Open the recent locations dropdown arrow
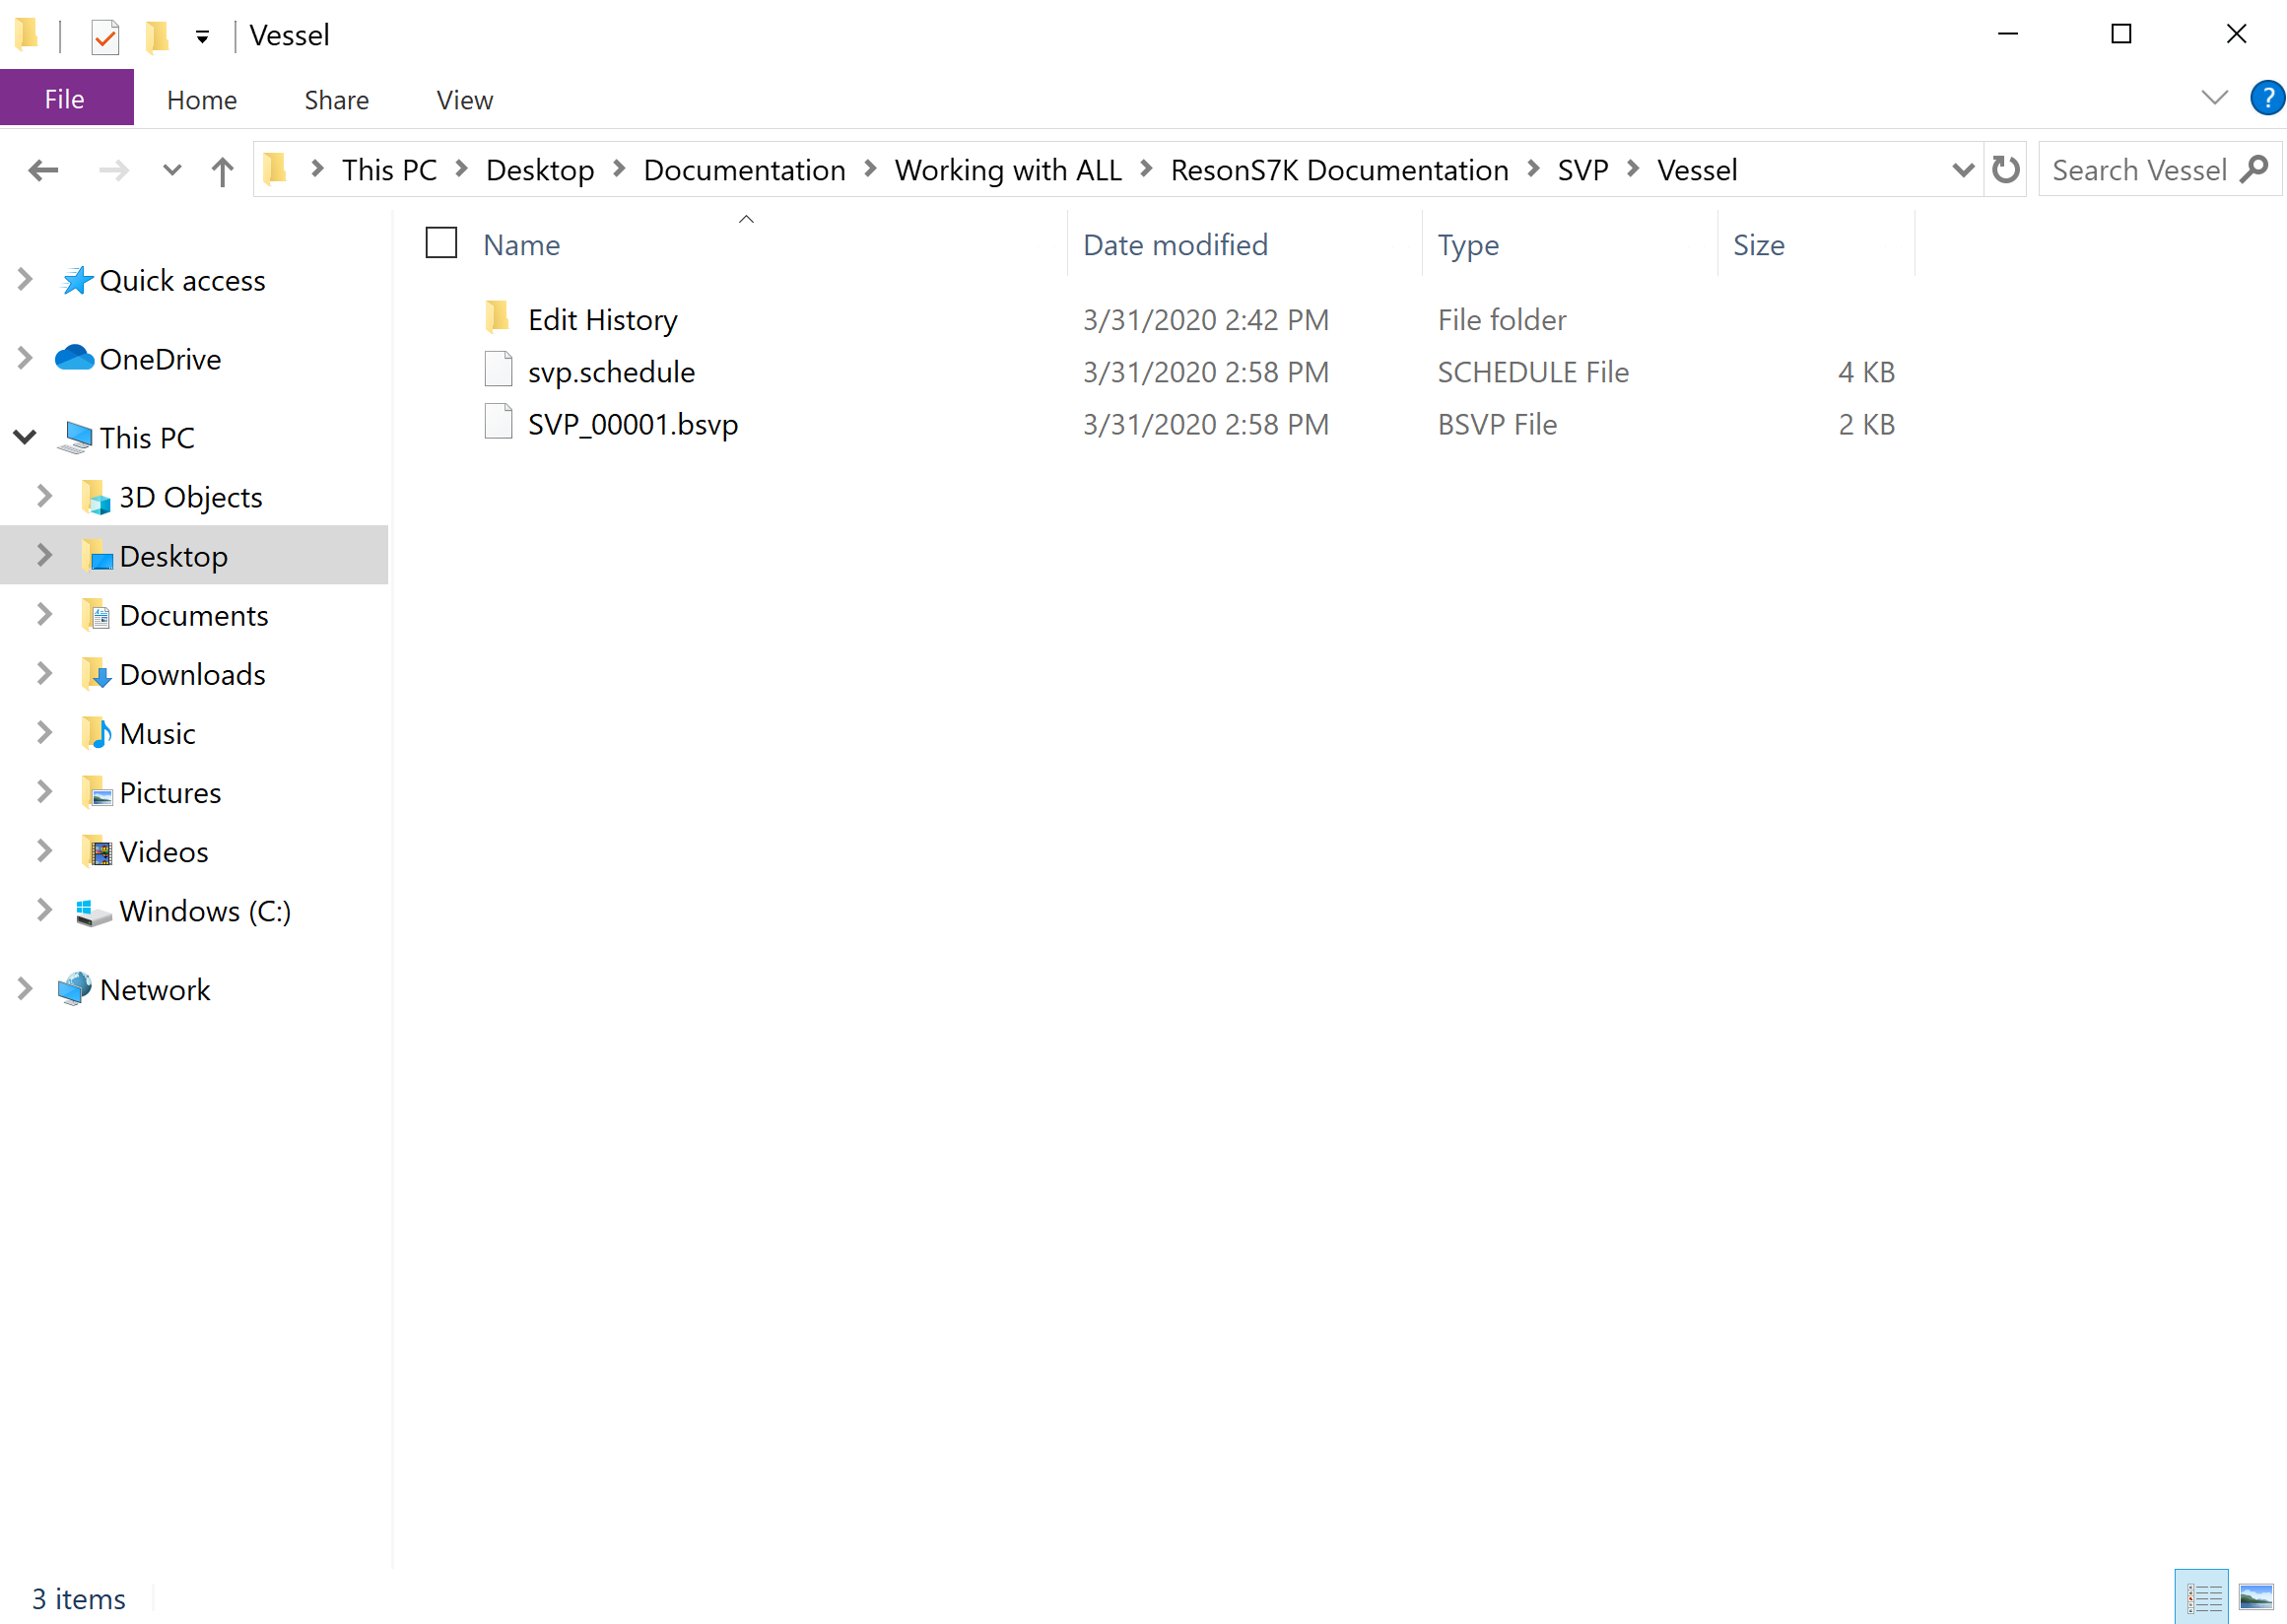Viewport: 2287px width, 1624px height. (x=172, y=171)
